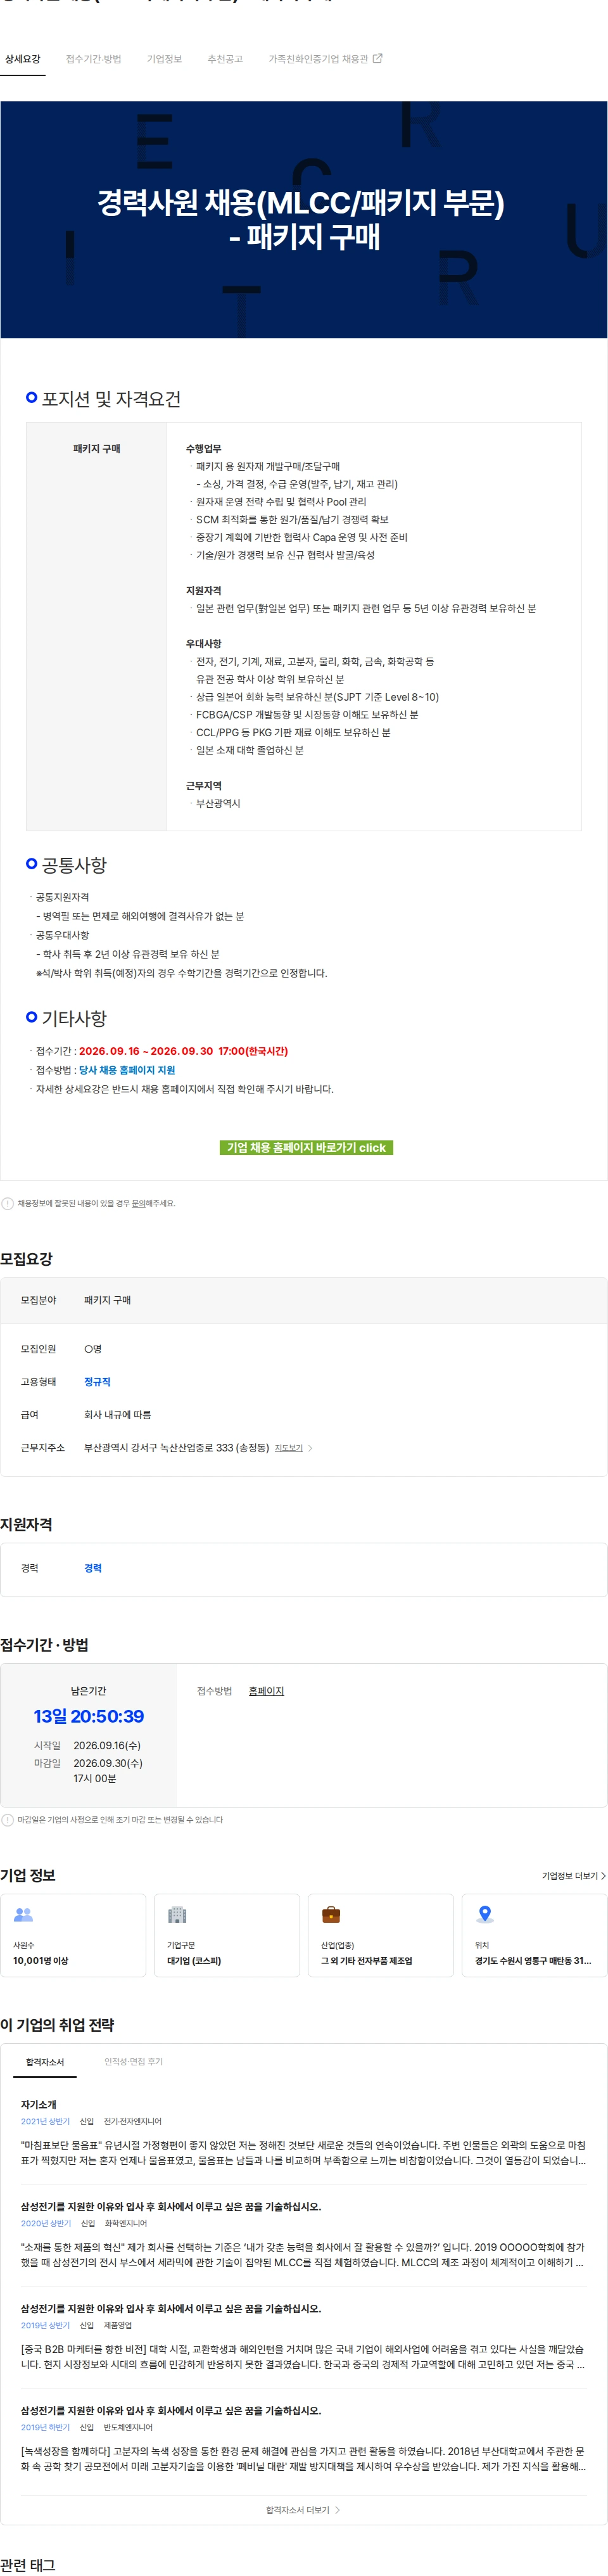Open the 기업정보 tab
The width and height of the screenshot is (608, 2576).
164,60
